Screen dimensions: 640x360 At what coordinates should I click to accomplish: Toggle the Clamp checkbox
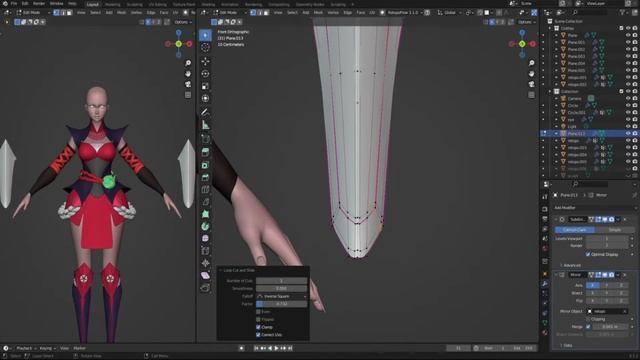tap(258, 327)
